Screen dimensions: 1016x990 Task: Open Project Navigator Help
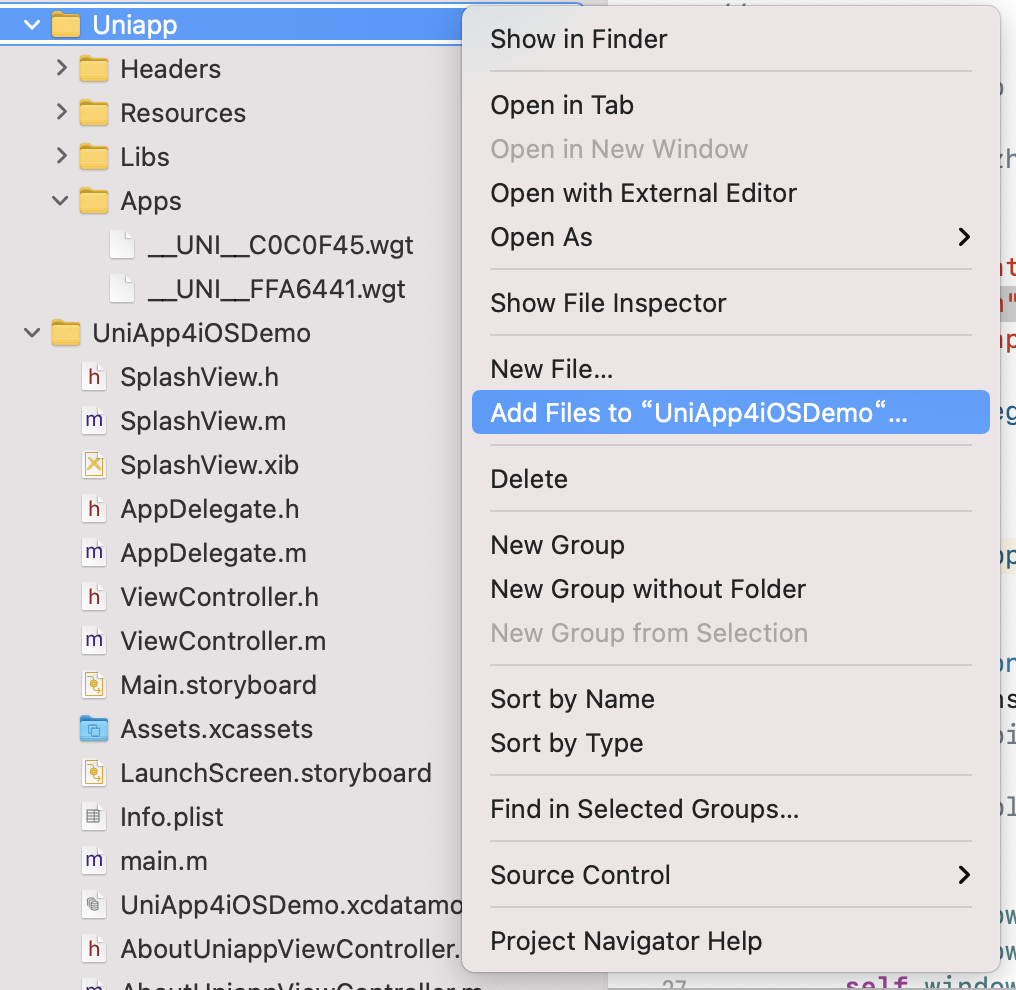(x=731, y=941)
